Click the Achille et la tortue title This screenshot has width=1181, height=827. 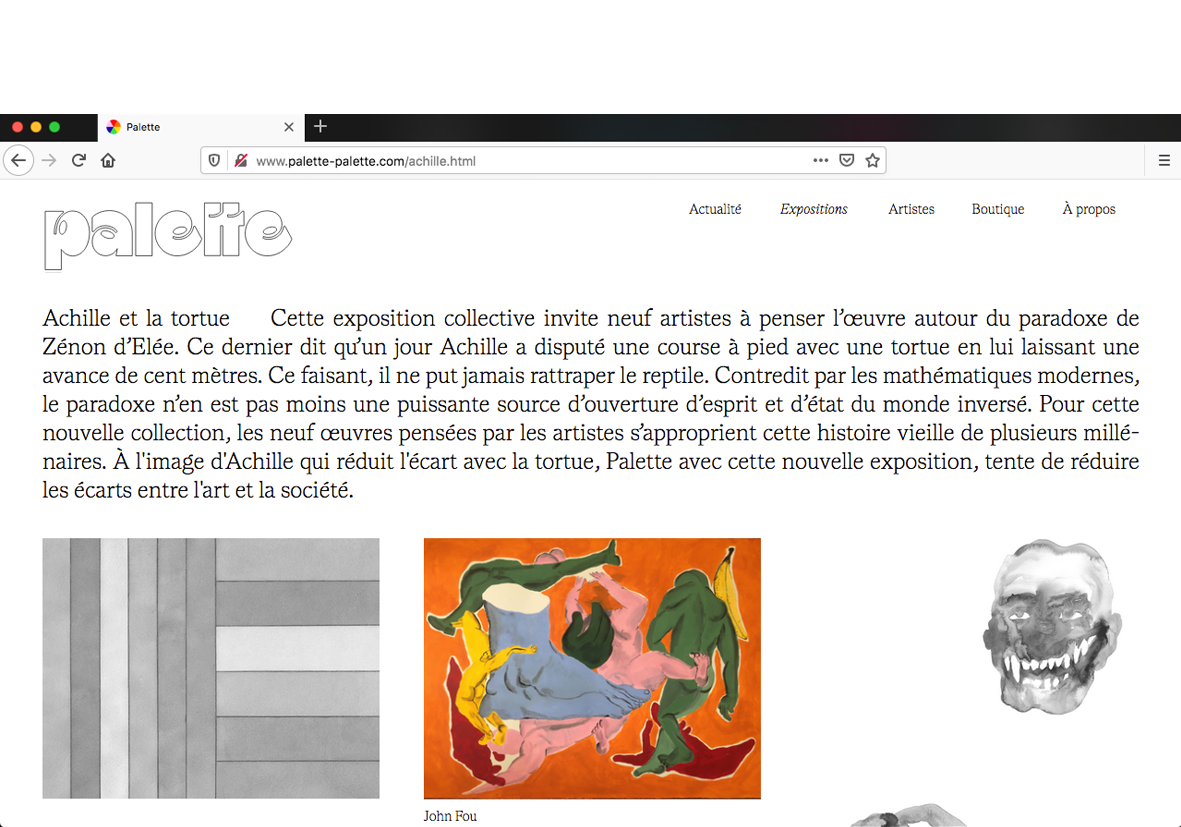pos(136,318)
